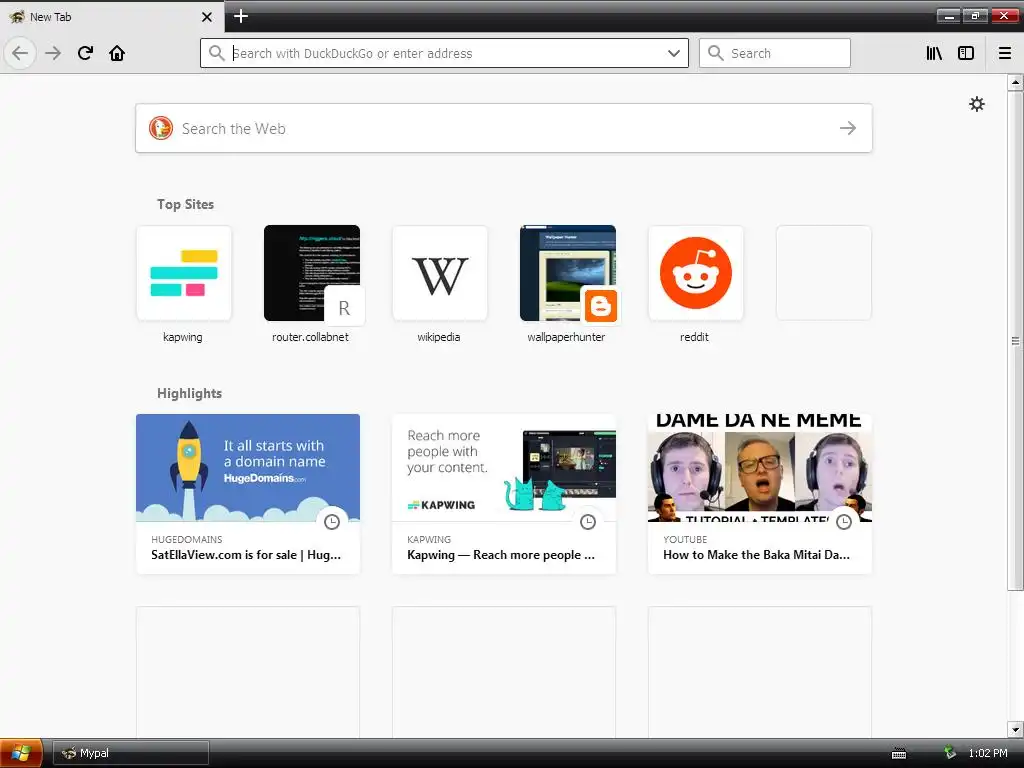Expand the address bar history dropdown arrow

(x=673, y=54)
